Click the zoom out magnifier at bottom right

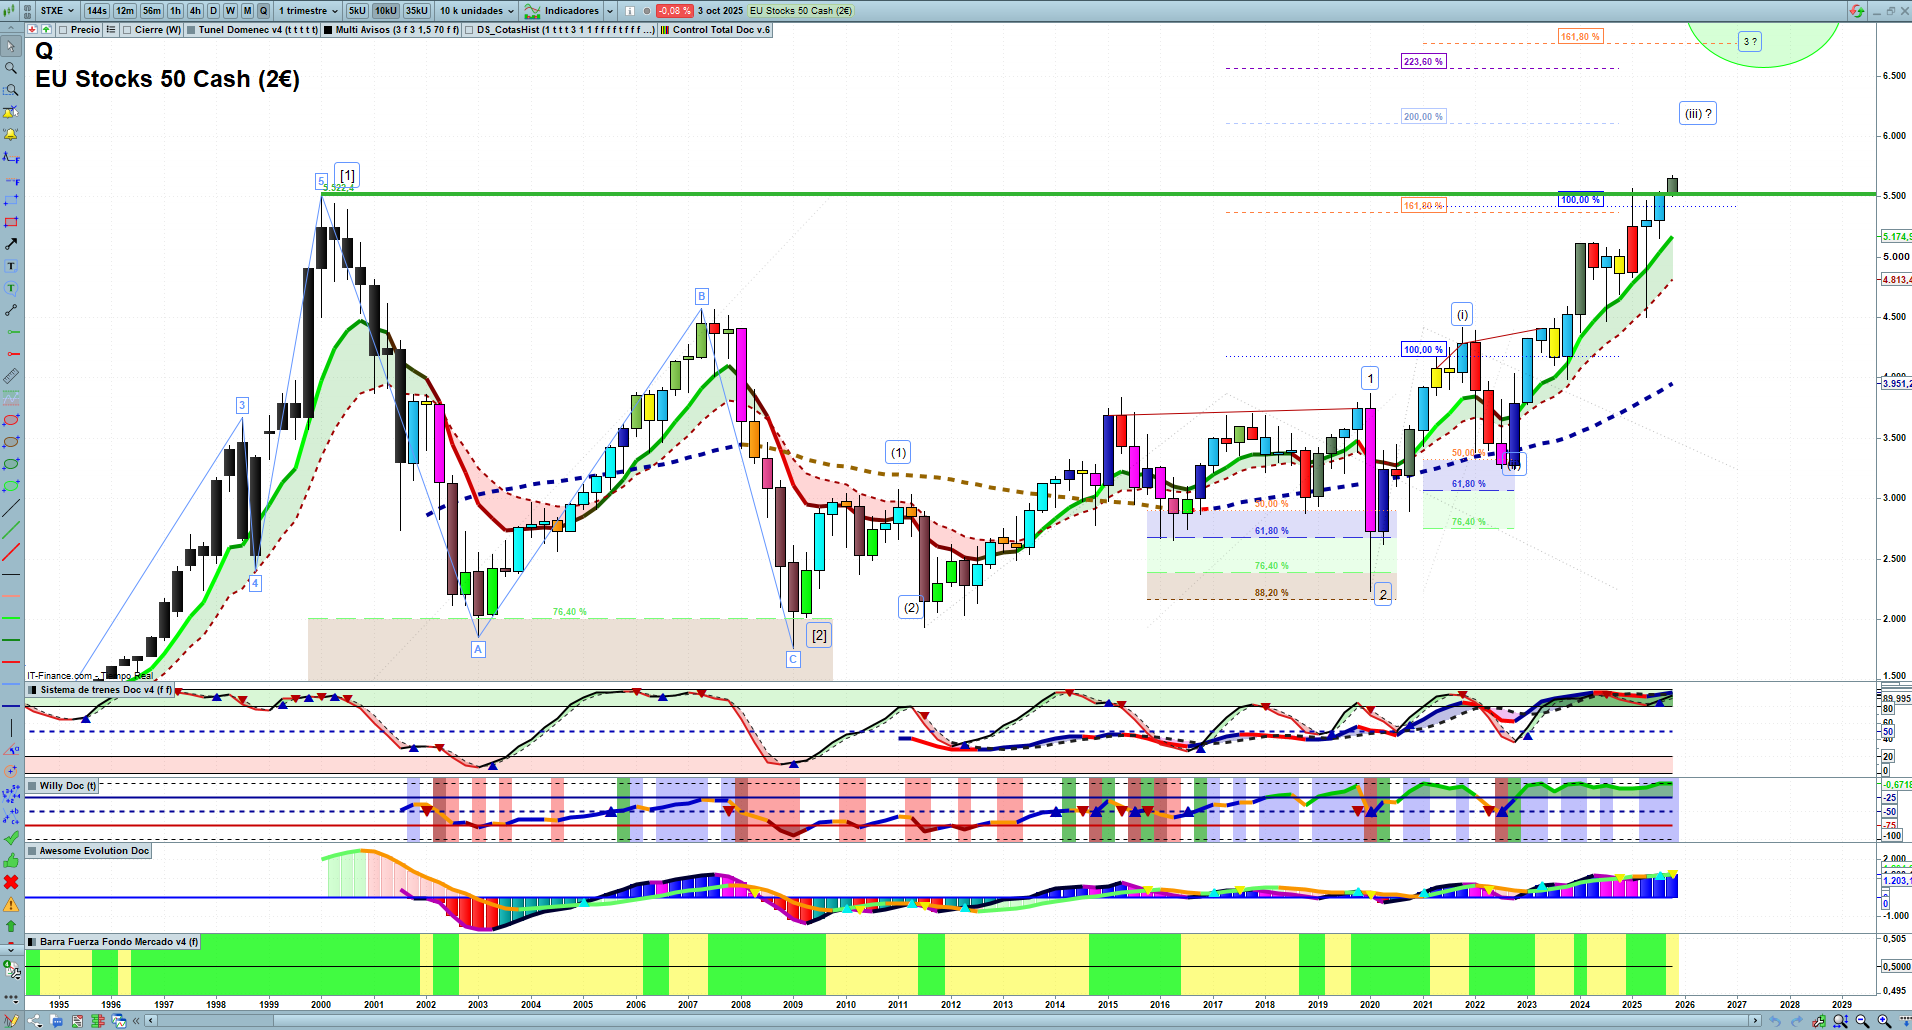[1862, 1021]
